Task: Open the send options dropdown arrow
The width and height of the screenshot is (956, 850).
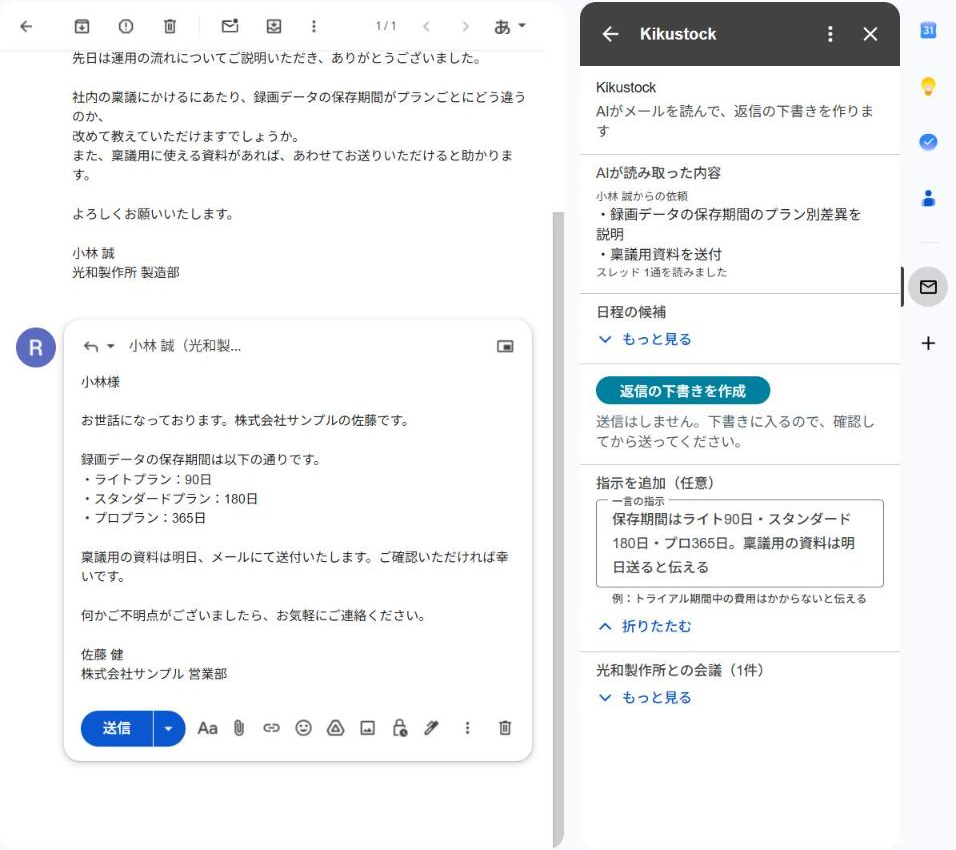Action: point(169,728)
